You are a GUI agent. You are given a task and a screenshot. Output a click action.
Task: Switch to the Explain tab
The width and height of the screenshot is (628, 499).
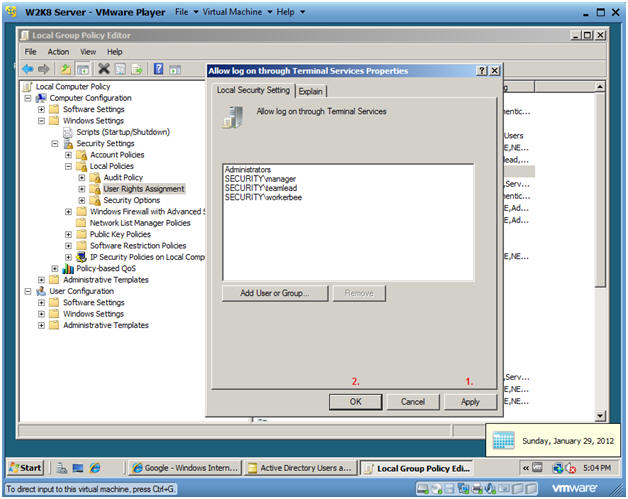click(x=310, y=91)
